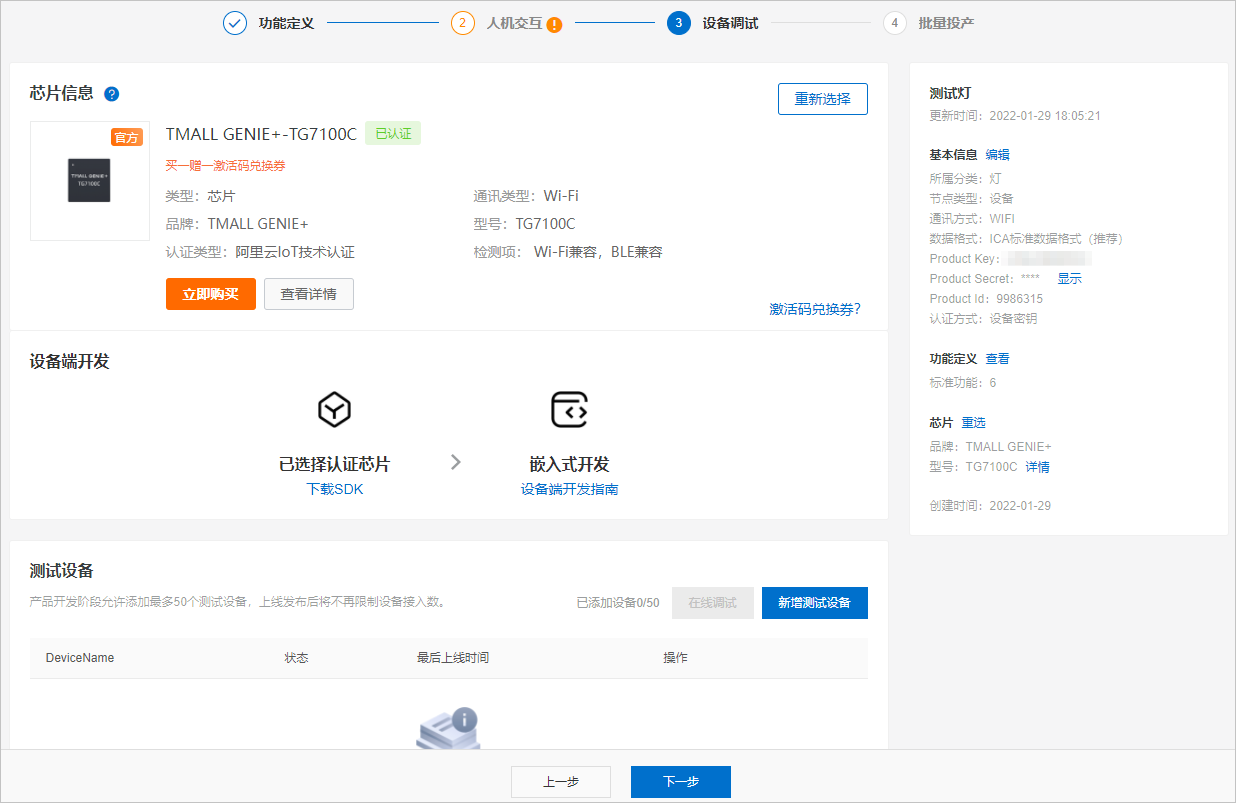Viewport: 1236px width, 803px height.
Task: Click the DeviceName column header
Action: point(80,658)
